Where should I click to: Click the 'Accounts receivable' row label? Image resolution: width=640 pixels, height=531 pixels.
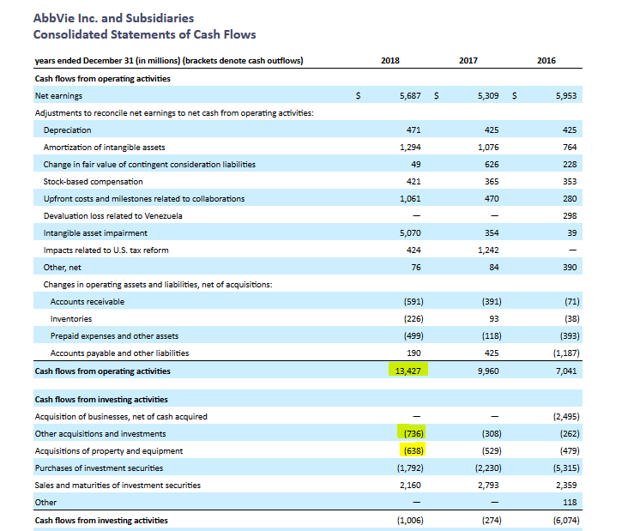point(87,302)
